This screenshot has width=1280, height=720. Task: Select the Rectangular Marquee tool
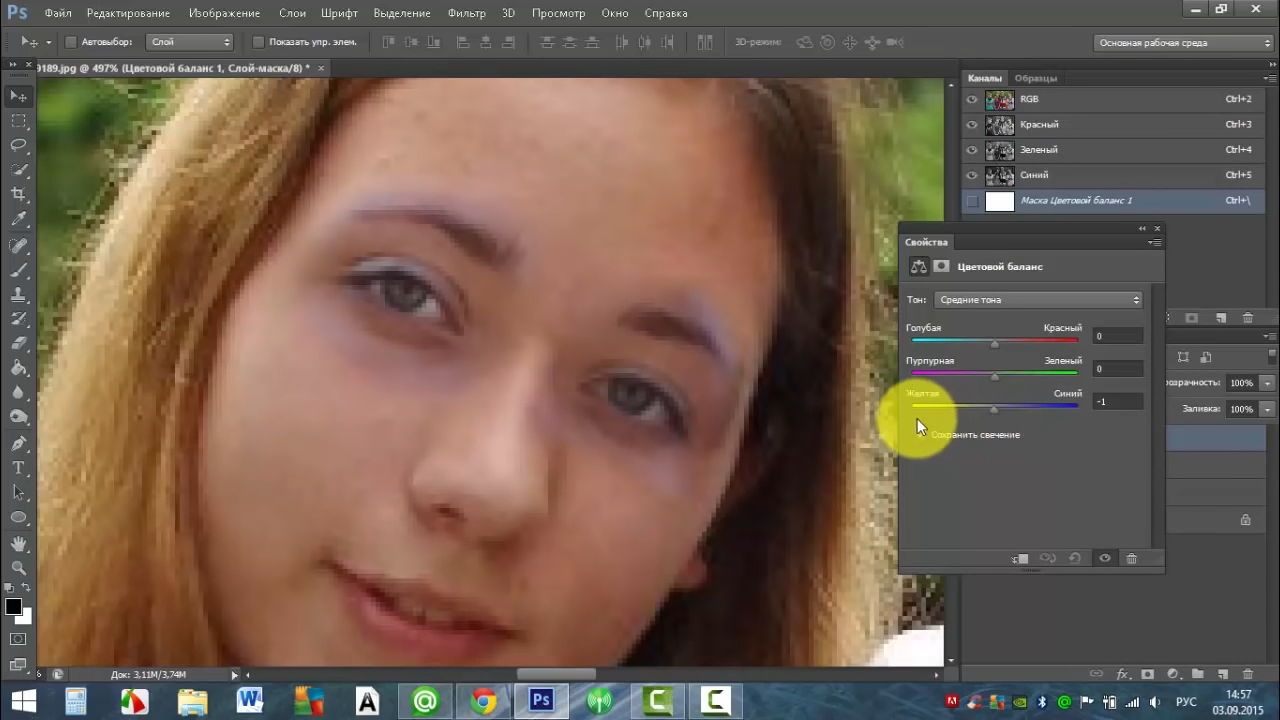click(x=19, y=121)
